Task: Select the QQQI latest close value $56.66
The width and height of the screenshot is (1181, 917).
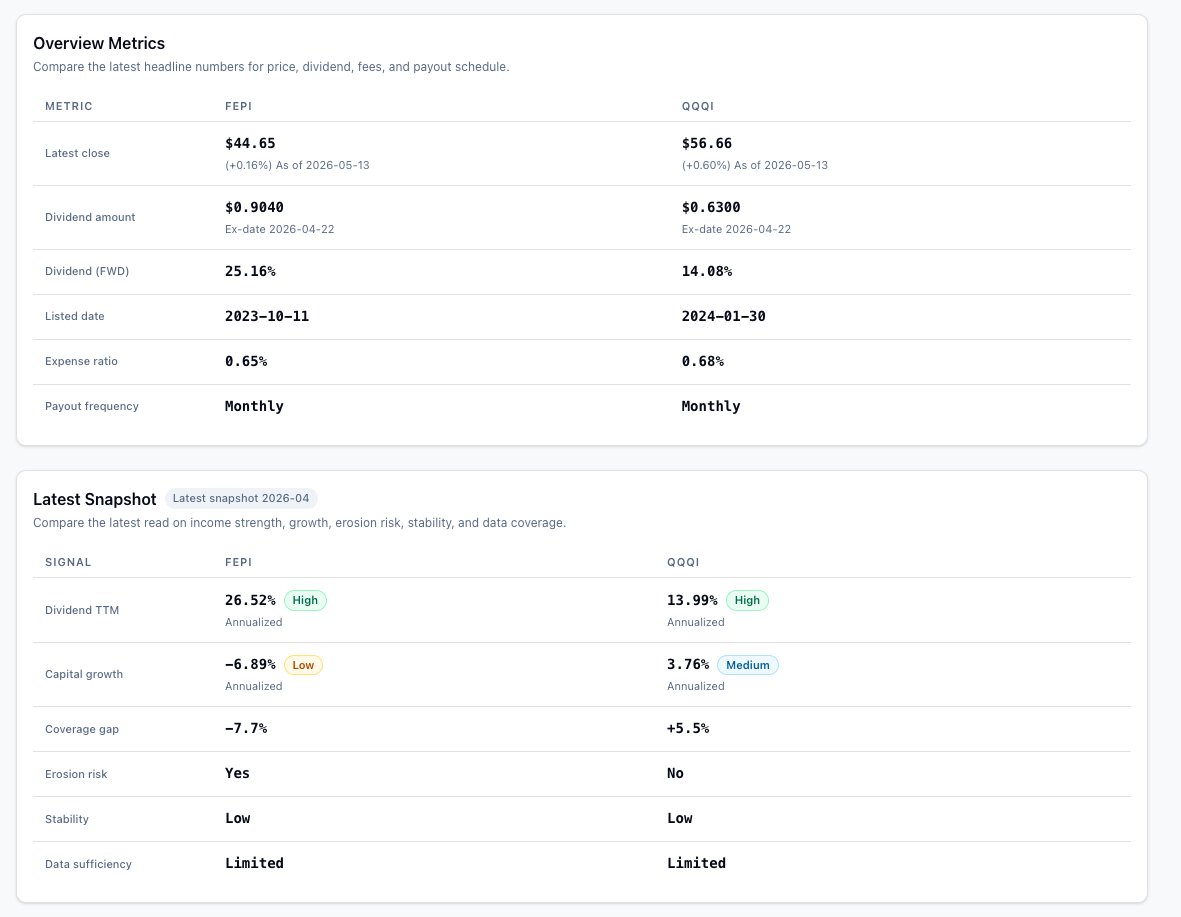Action: (706, 143)
